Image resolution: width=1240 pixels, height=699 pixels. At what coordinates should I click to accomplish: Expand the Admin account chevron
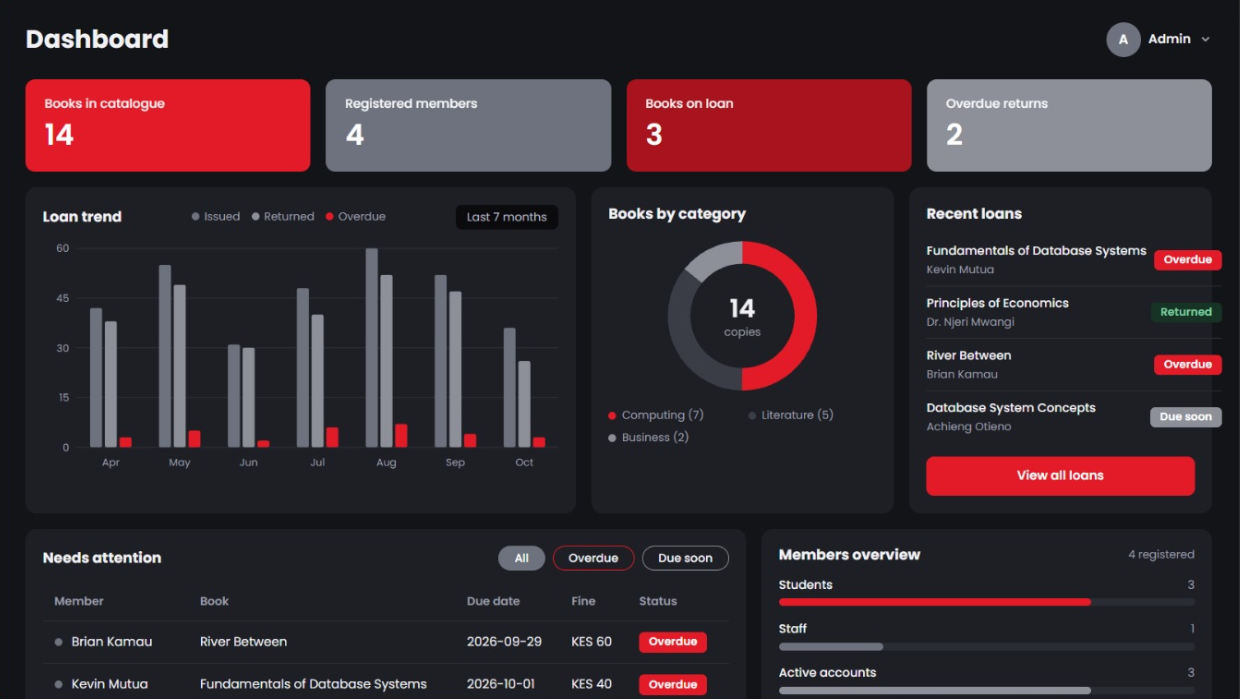click(1205, 40)
